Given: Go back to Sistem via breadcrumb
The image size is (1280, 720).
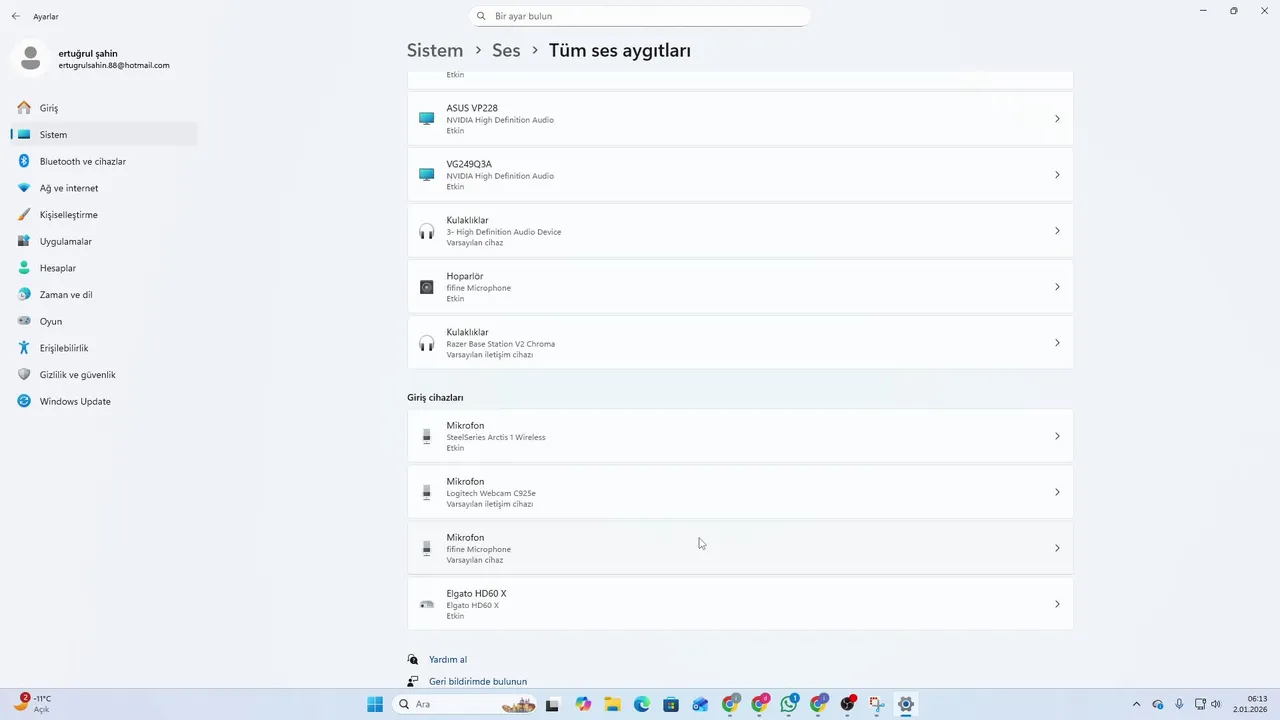Looking at the screenshot, I should [x=435, y=50].
